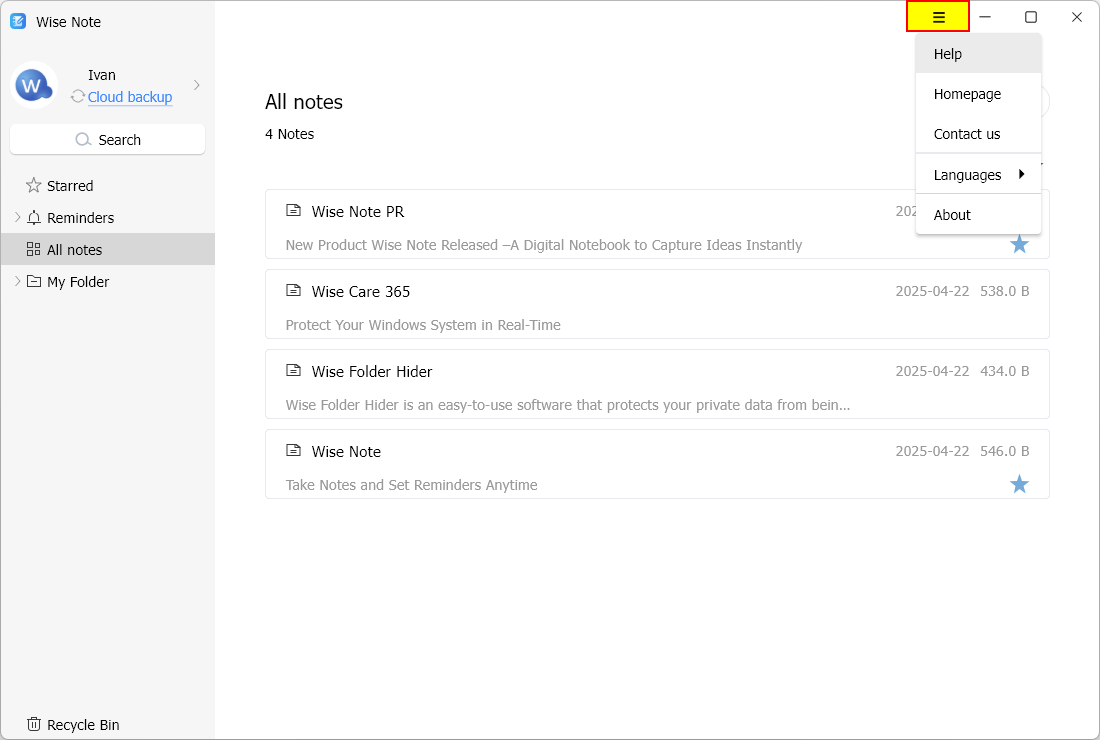Click the Starred star icon in sidebar

[x=33, y=185]
